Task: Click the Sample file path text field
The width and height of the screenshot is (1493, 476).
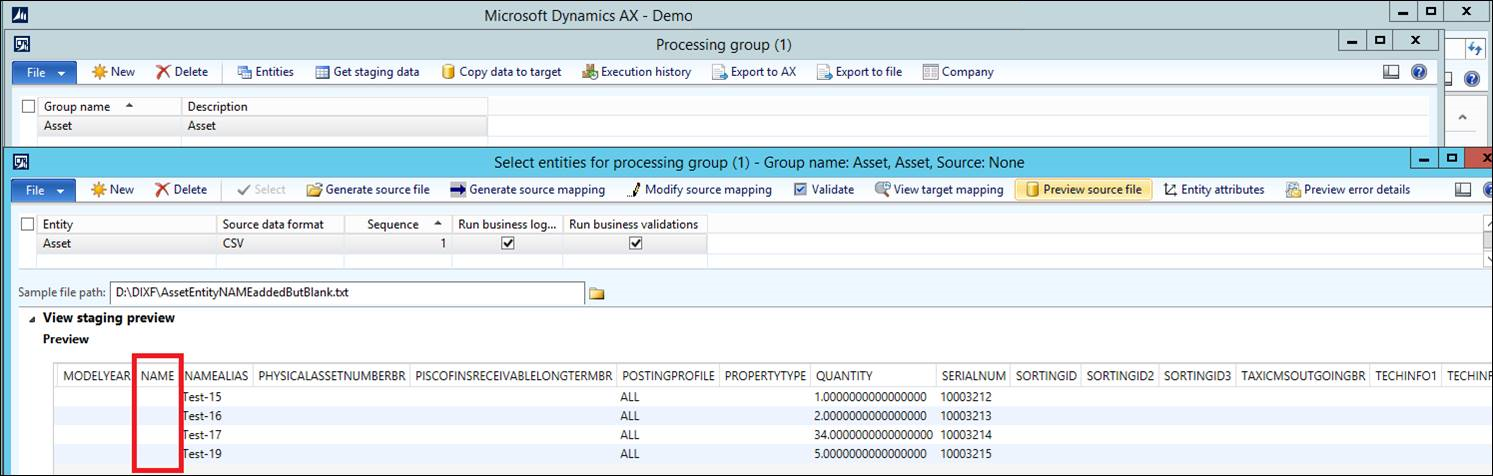Action: 346,294
